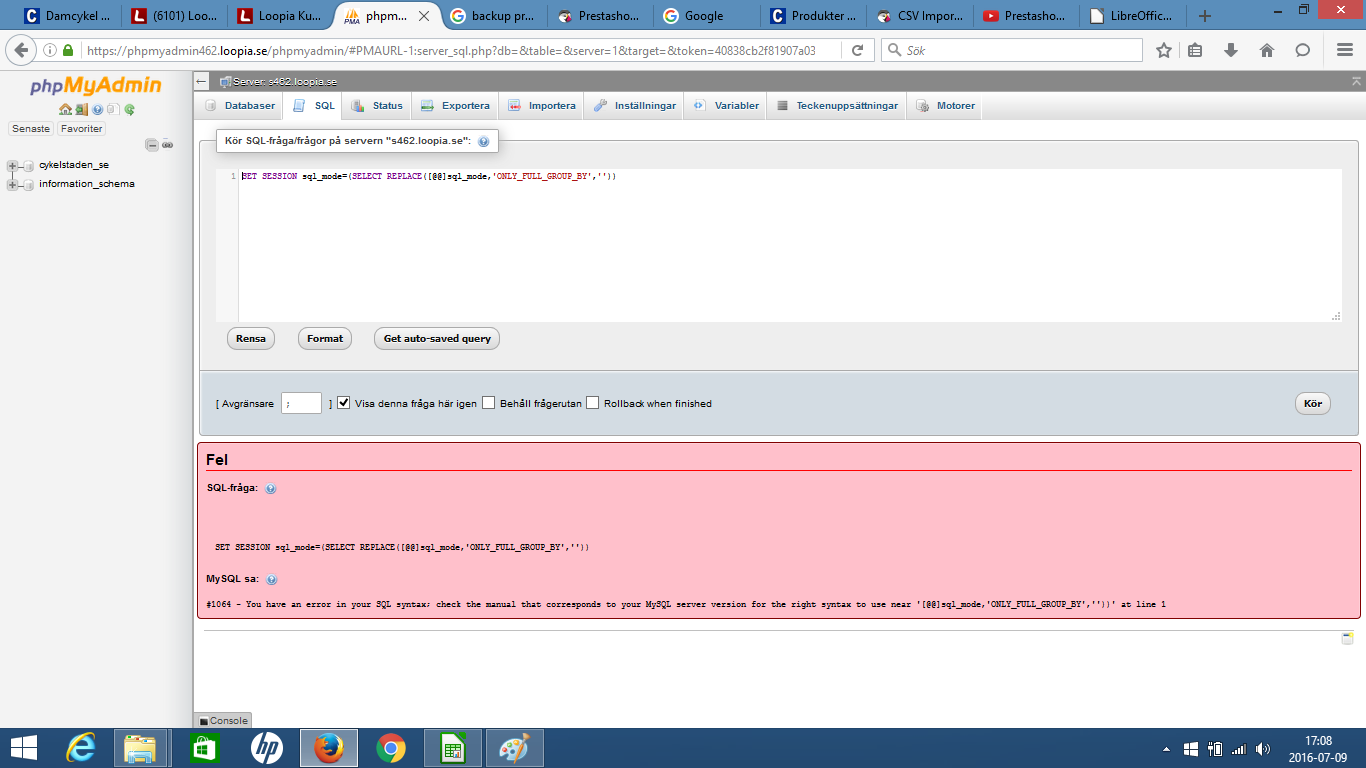Image resolution: width=1366 pixels, height=768 pixels.
Task: Expand the cykelstaden_se database tree
Action: coord(12,165)
